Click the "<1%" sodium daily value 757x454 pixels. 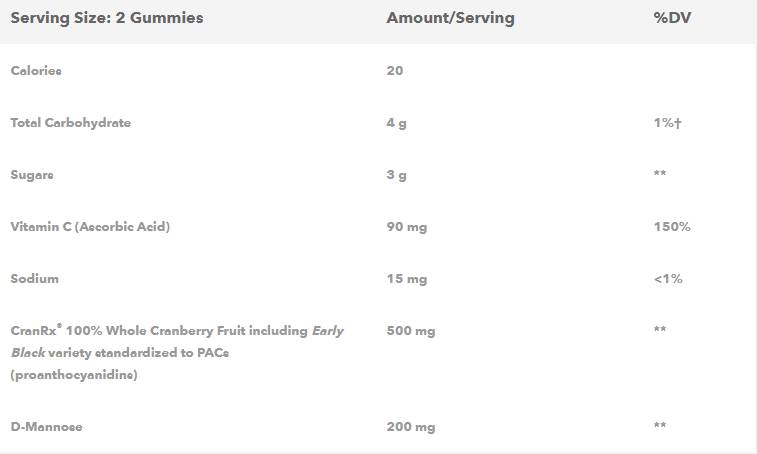[x=667, y=279]
